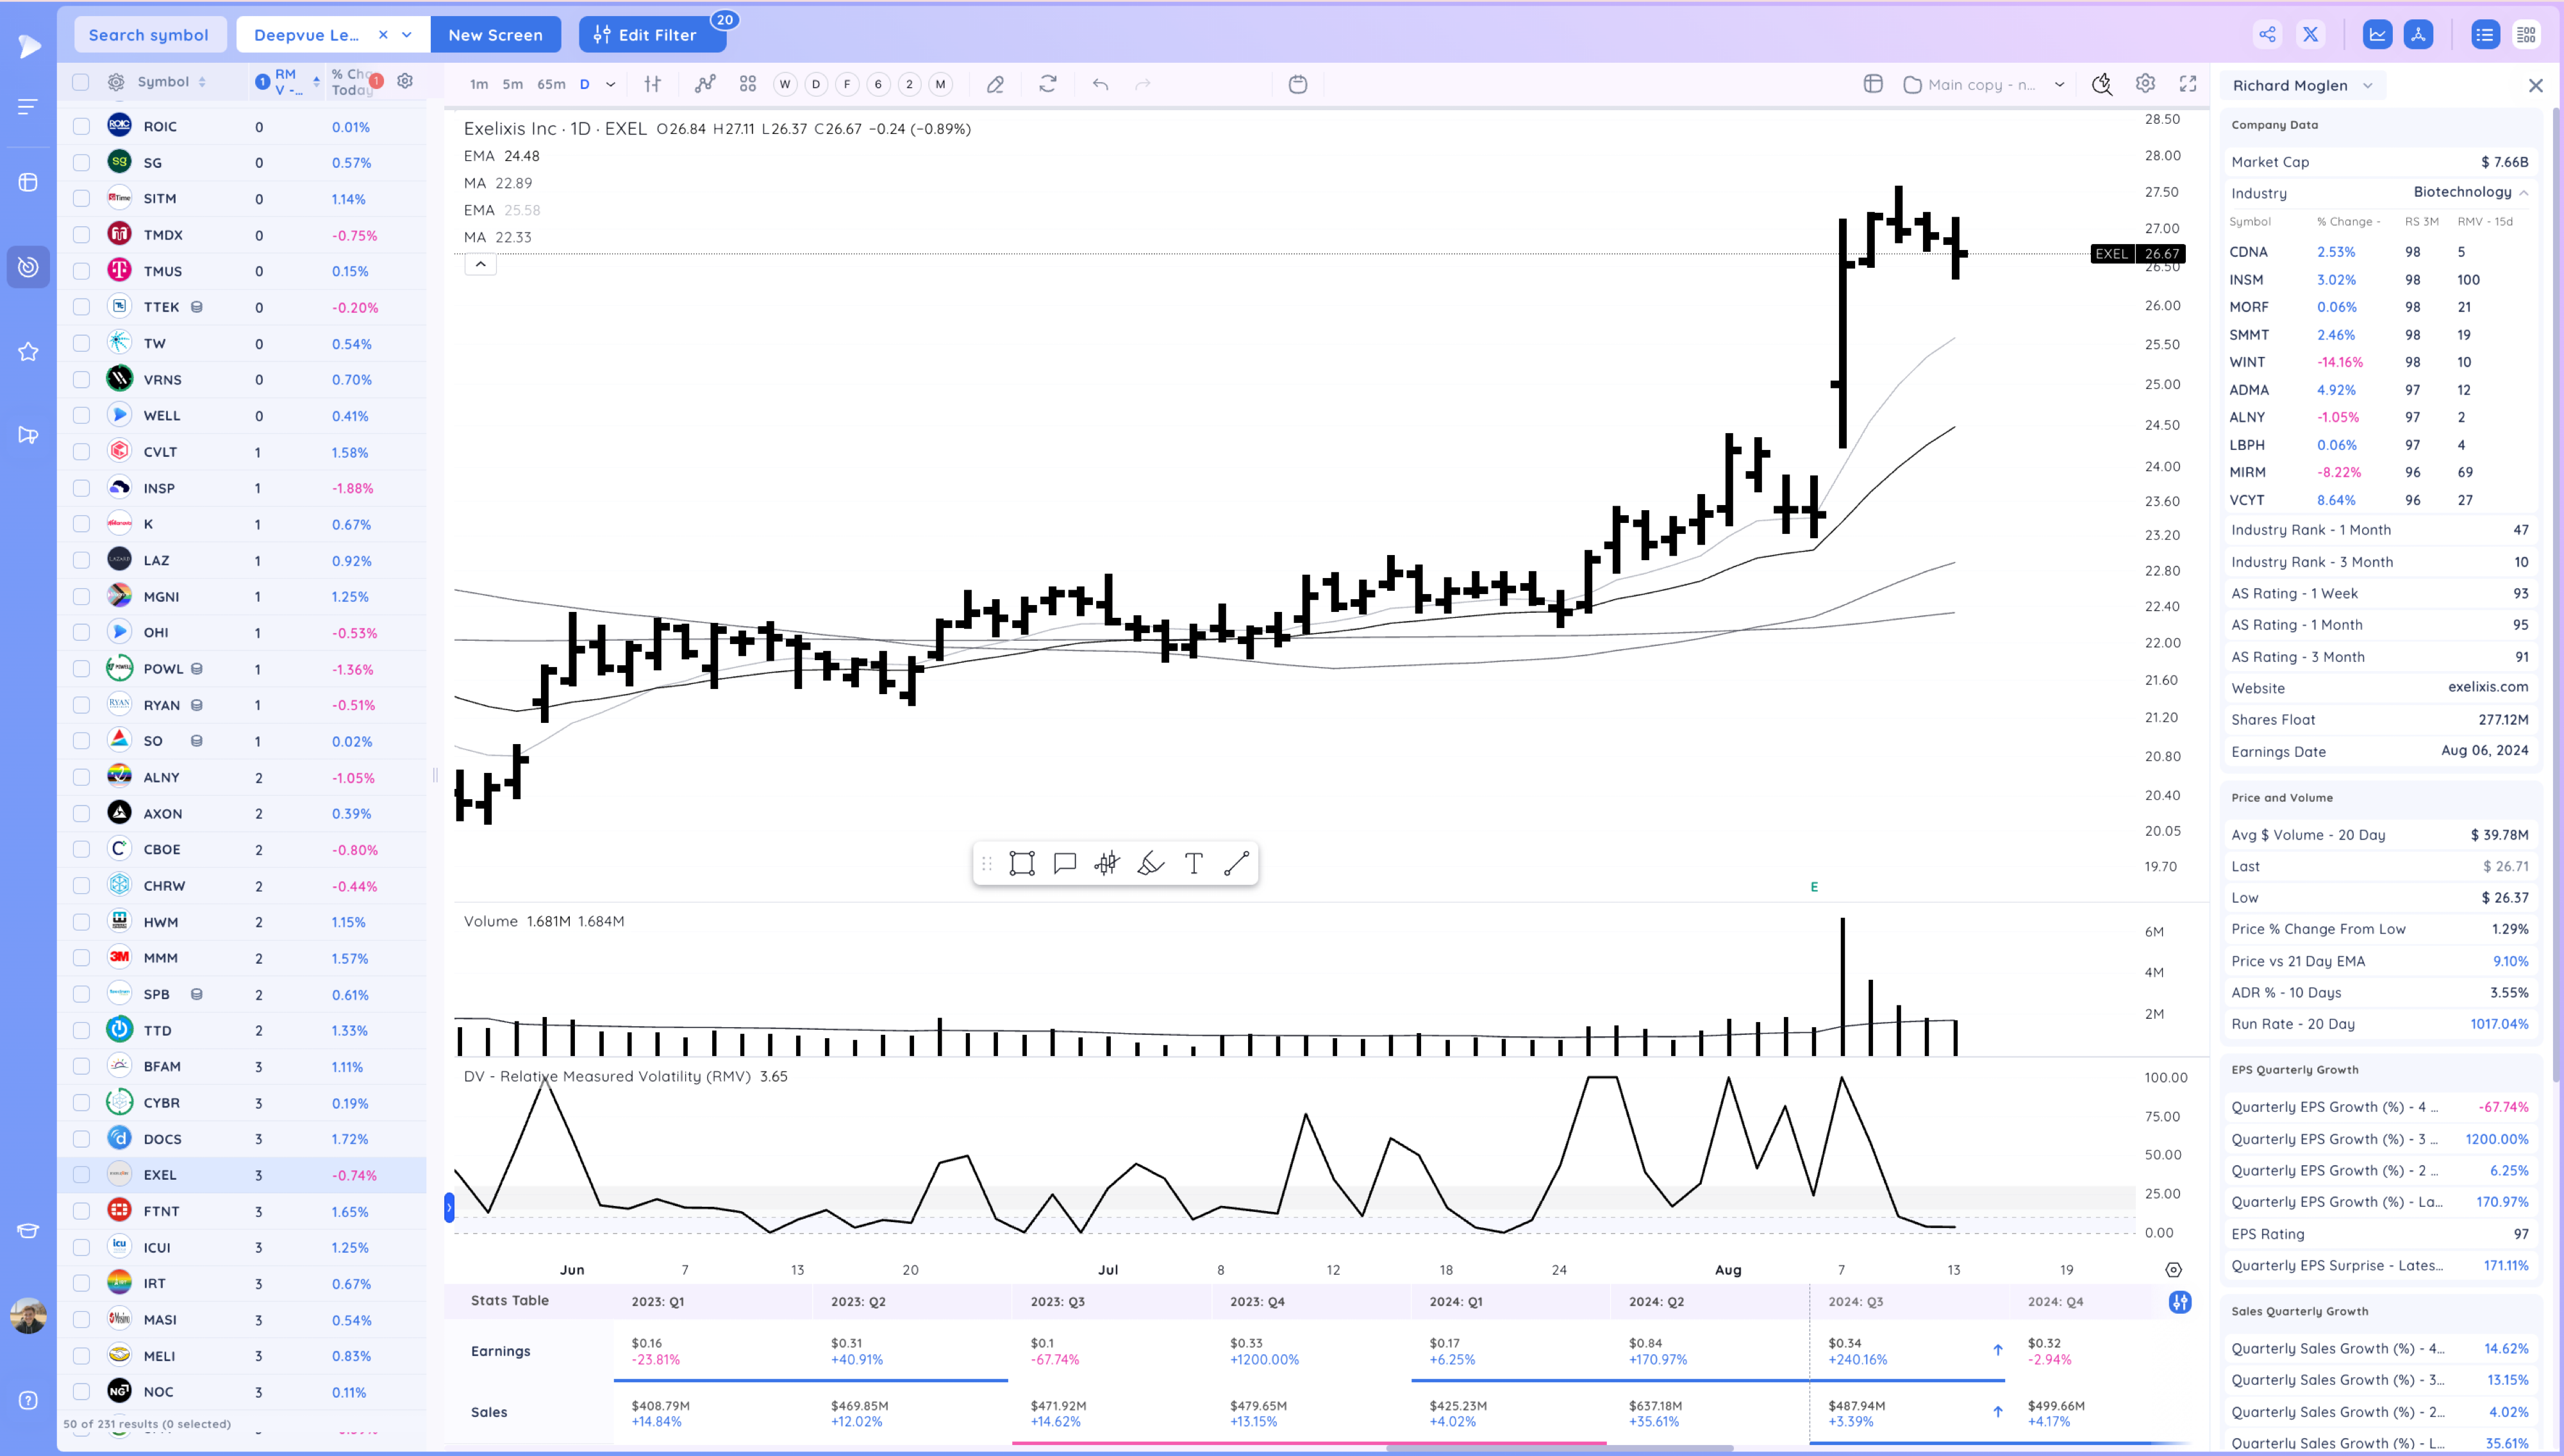
Task: Toggle the select-all checkbox in the symbol header
Action: point(81,82)
